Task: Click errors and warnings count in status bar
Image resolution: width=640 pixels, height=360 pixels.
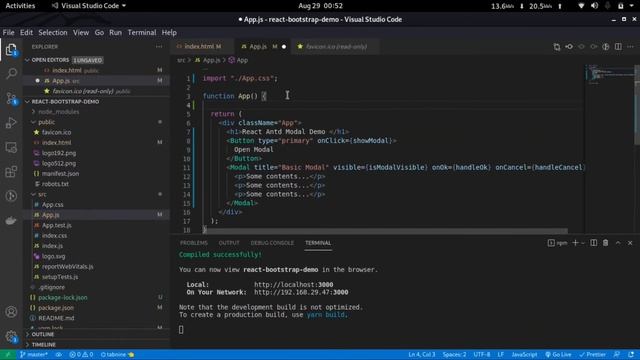Action: [81, 354]
